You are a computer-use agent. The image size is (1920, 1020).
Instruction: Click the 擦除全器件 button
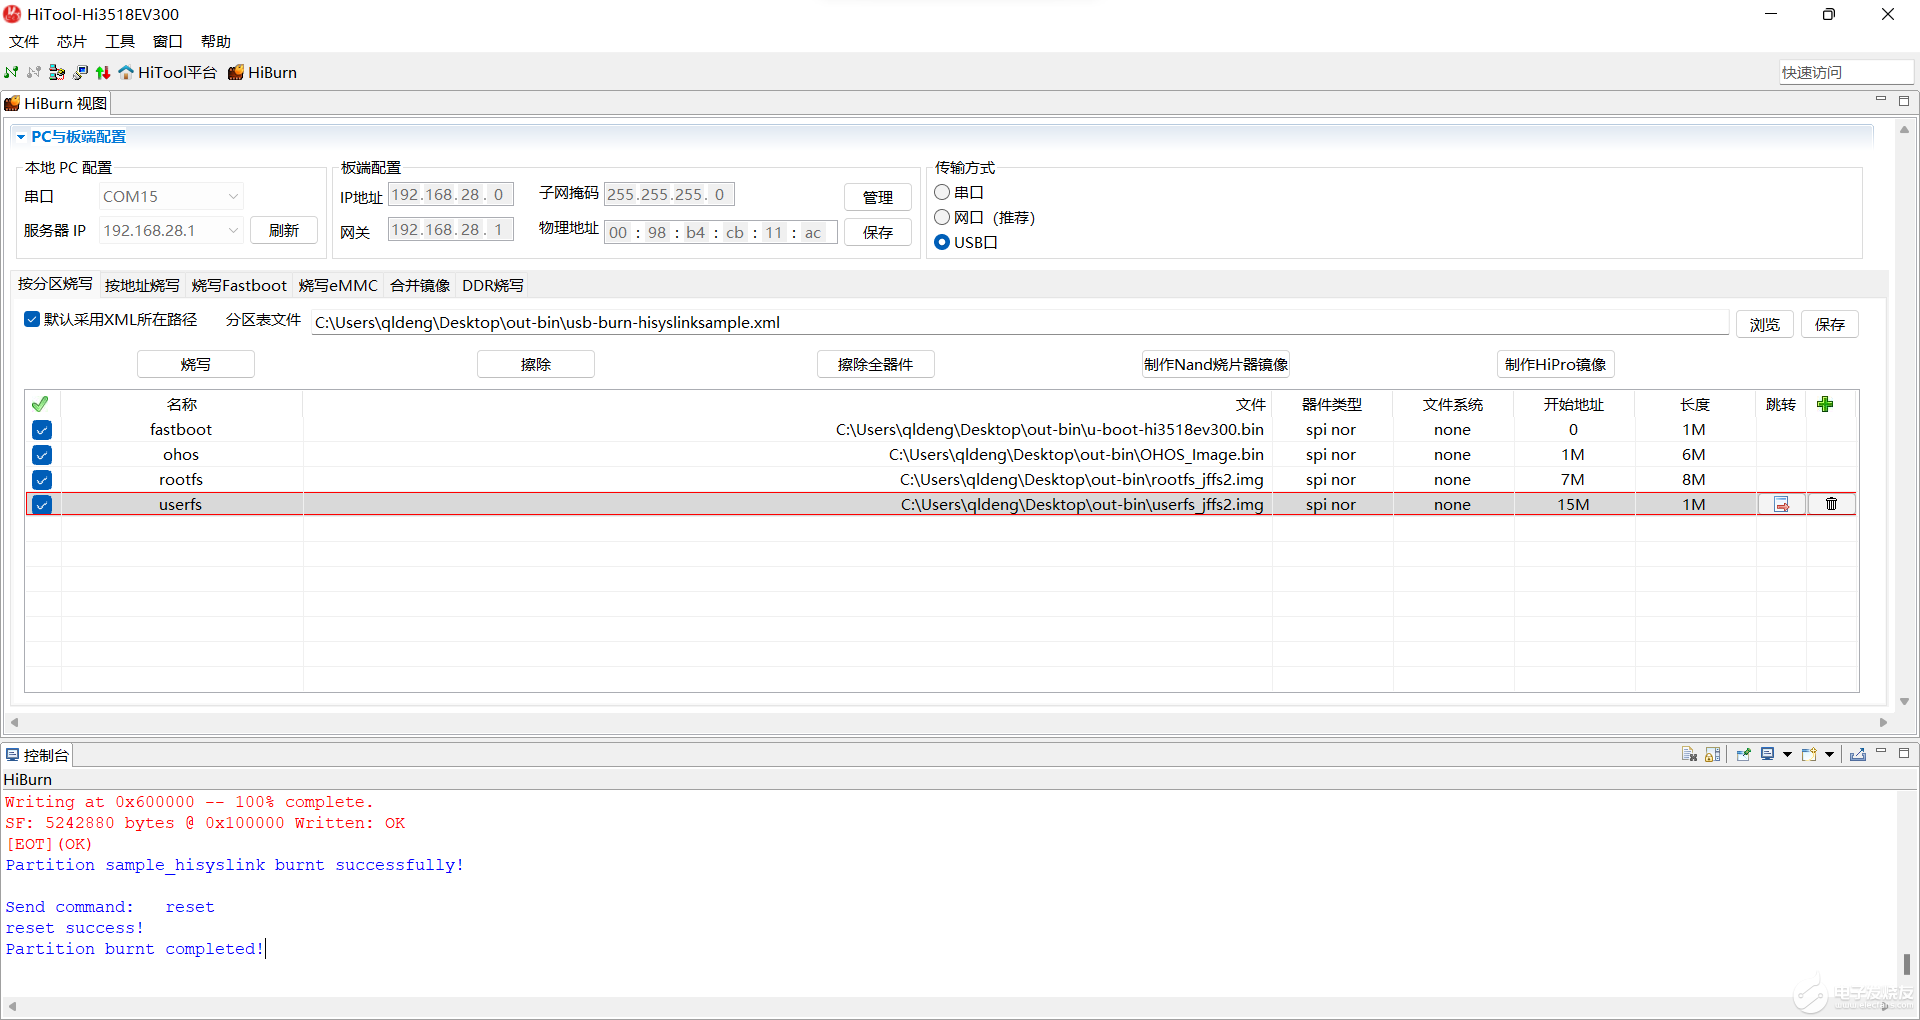point(876,364)
